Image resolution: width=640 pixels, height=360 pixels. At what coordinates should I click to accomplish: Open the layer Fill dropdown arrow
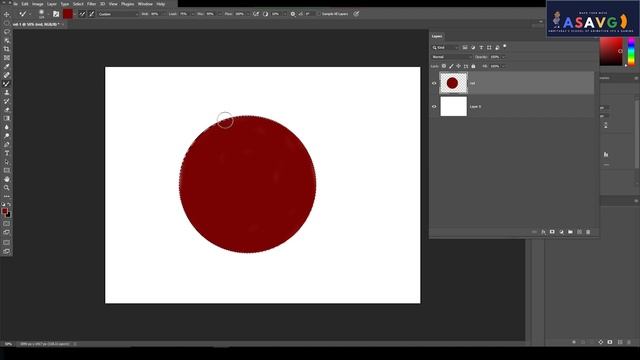click(x=503, y=66)
